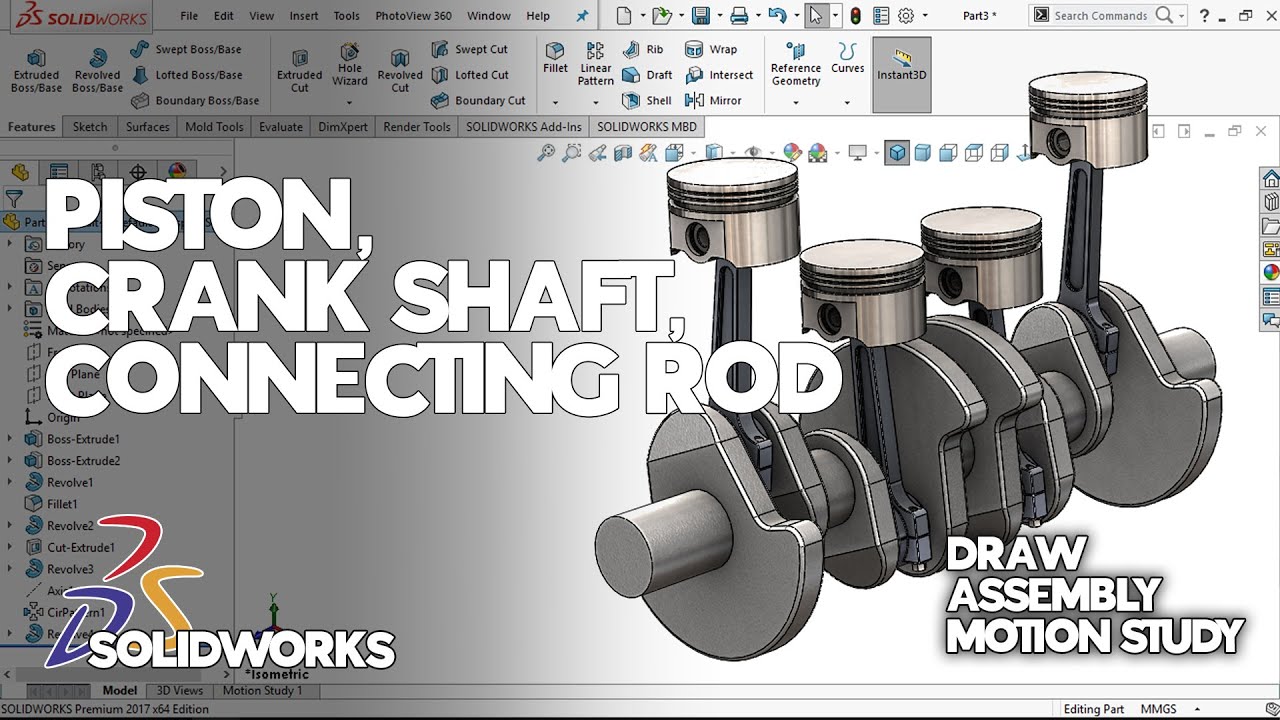This screenshot has width=1280, height=720.
Task: Open the Hole Wizard tool
Action: coord(350,64)
